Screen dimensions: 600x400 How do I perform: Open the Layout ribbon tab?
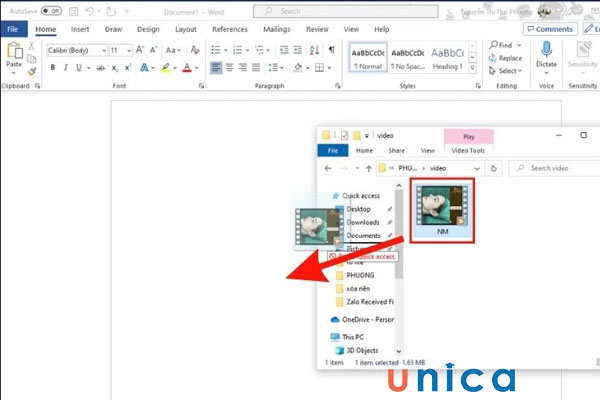coord(186,29)
